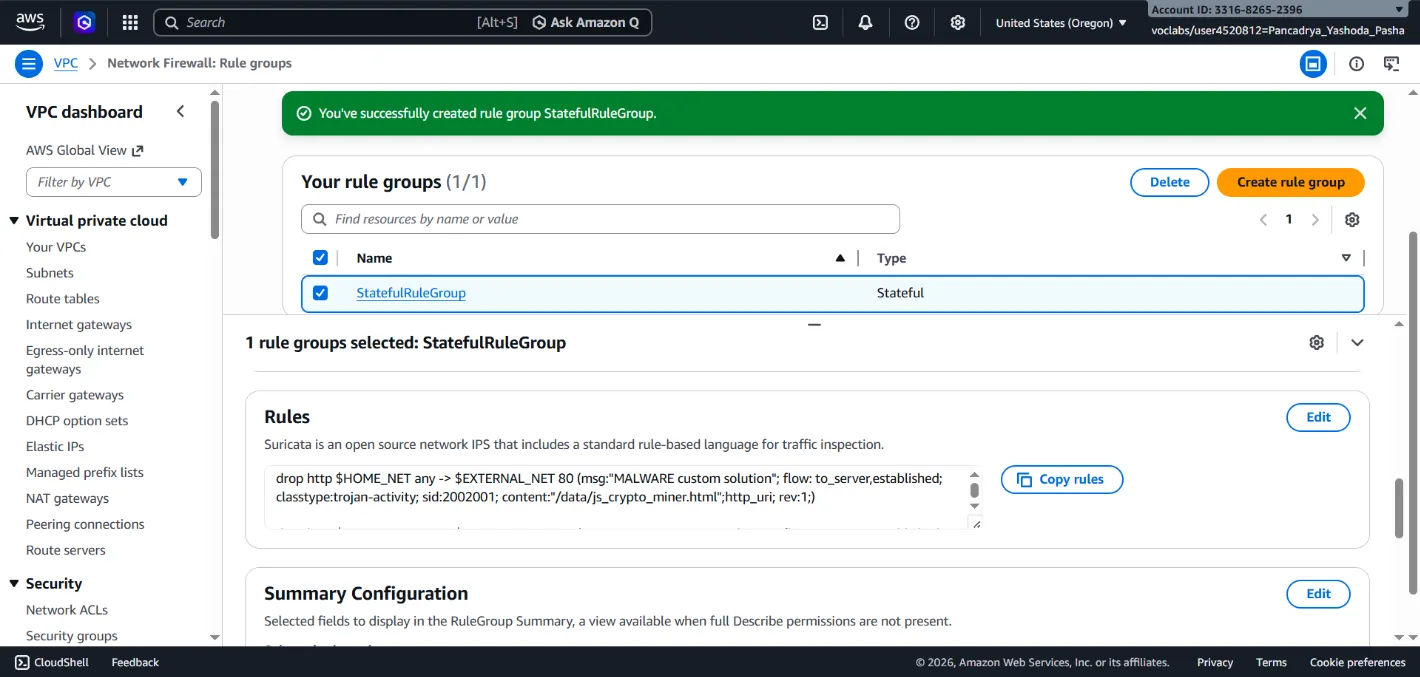Screen dimensions: 1420x677
Task: Open rule groups table preferences gear
Action: [1352, 219]
